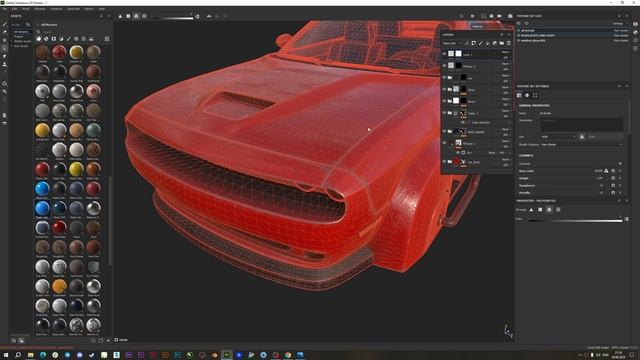Select the Smudge tool in left toolbar

[x=4, y=56]
